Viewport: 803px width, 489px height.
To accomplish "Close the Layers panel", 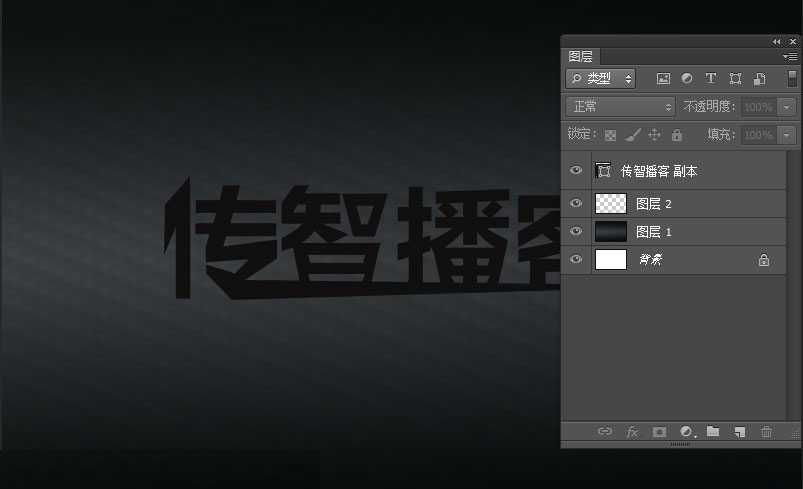I will click(x=793, y=41).
